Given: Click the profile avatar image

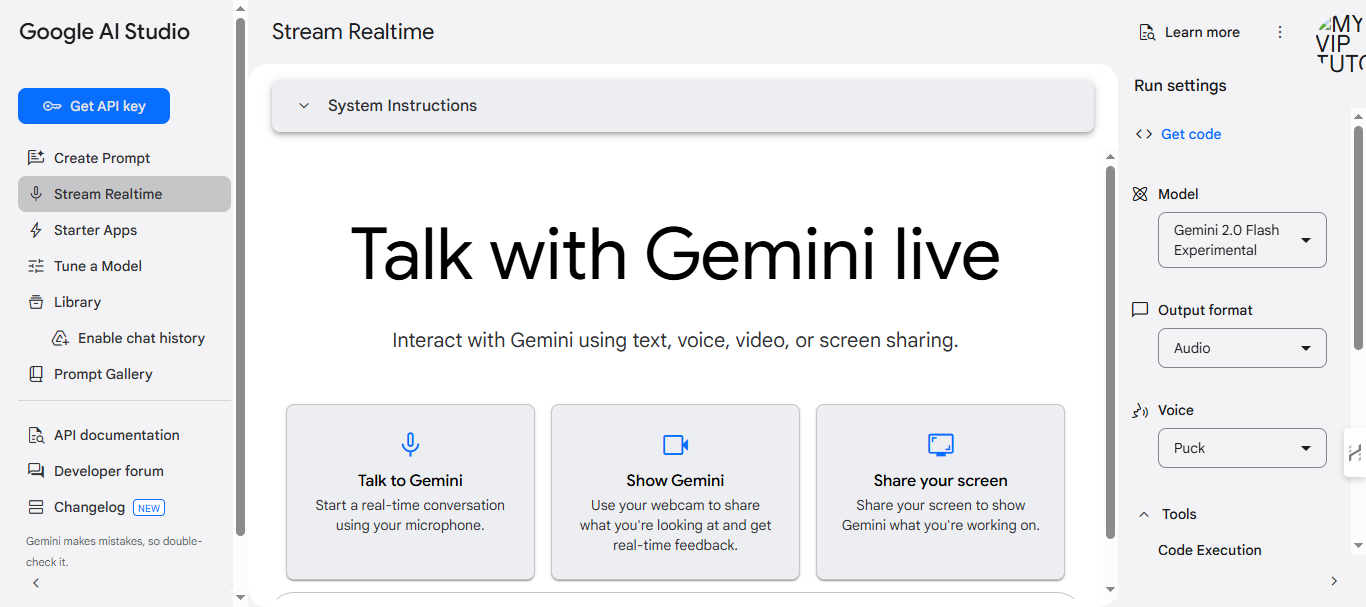Looking at the screenshot, I should click(1340, 43).
